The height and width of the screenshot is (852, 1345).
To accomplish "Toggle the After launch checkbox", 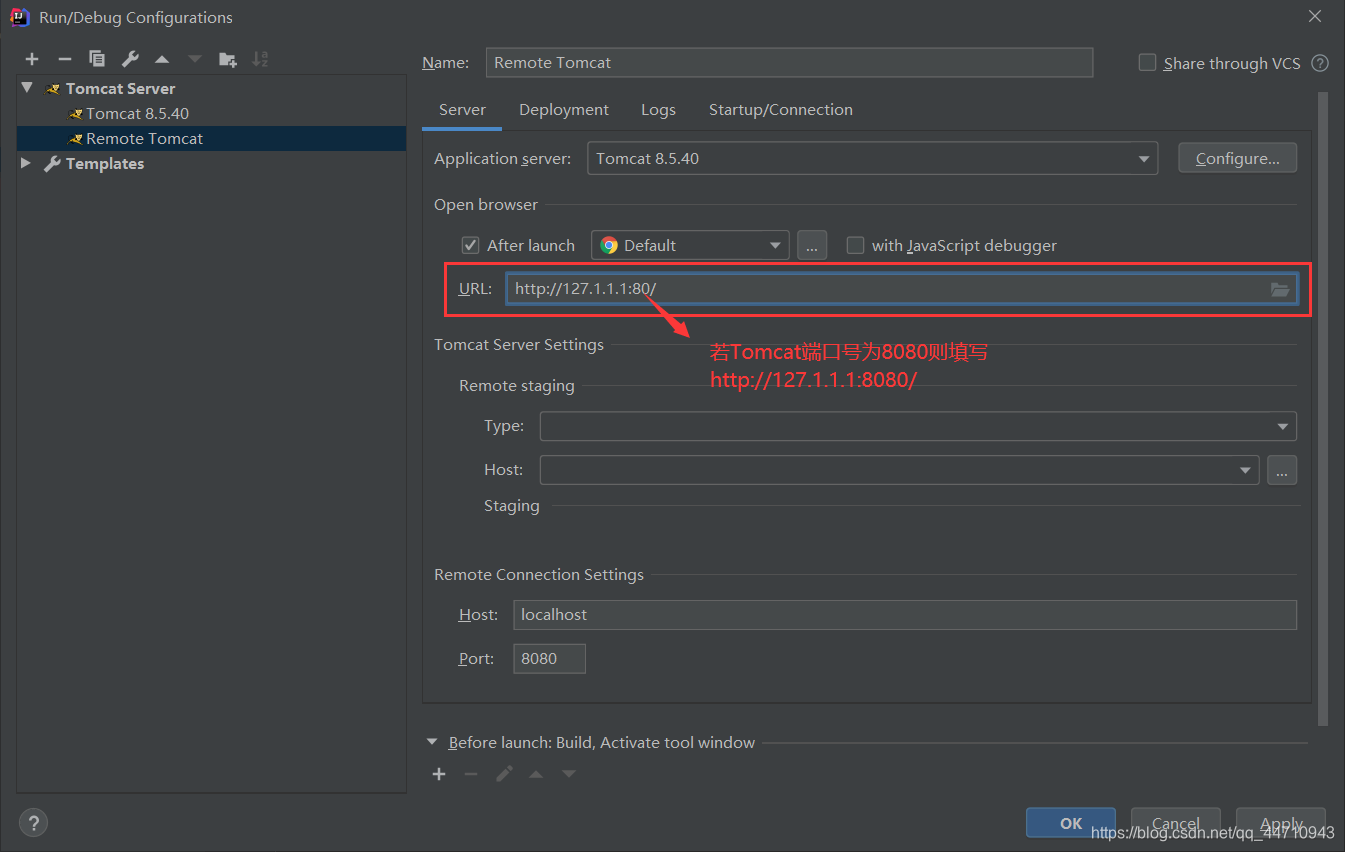I will pos(470,245).
